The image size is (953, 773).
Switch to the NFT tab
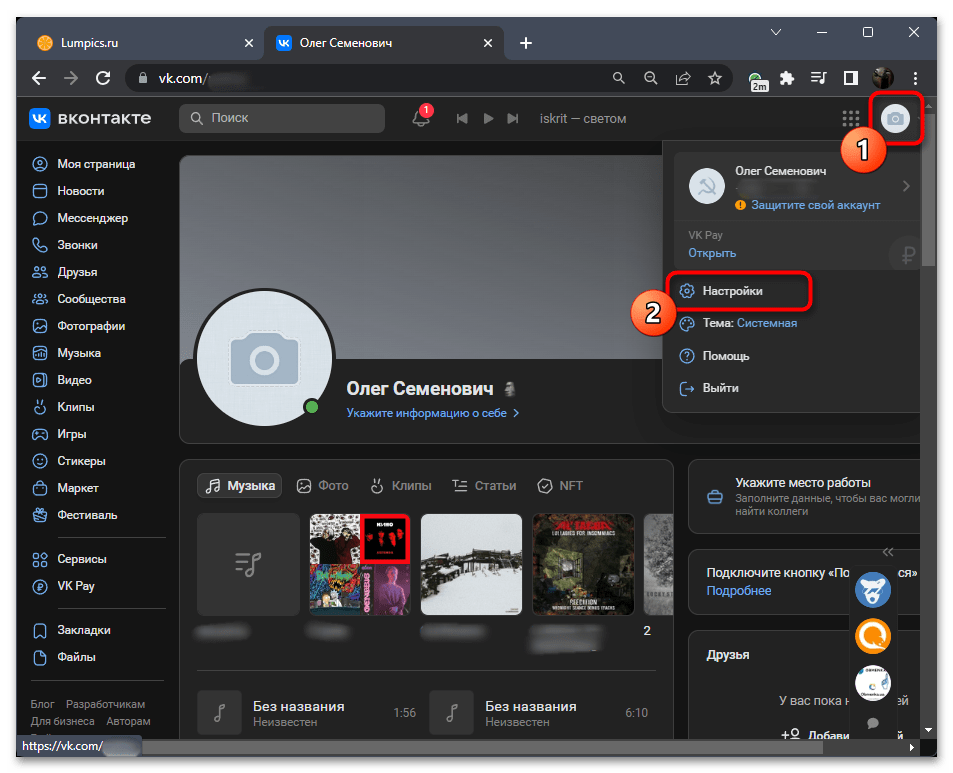[x=560, y=486]
